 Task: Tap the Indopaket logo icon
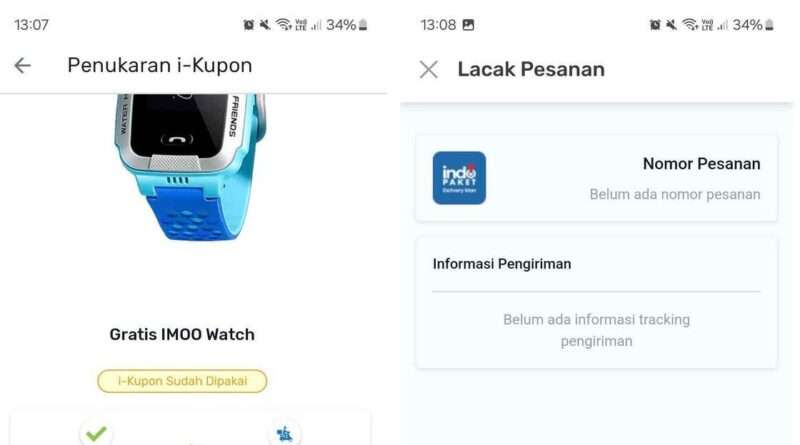coord(459,178)
